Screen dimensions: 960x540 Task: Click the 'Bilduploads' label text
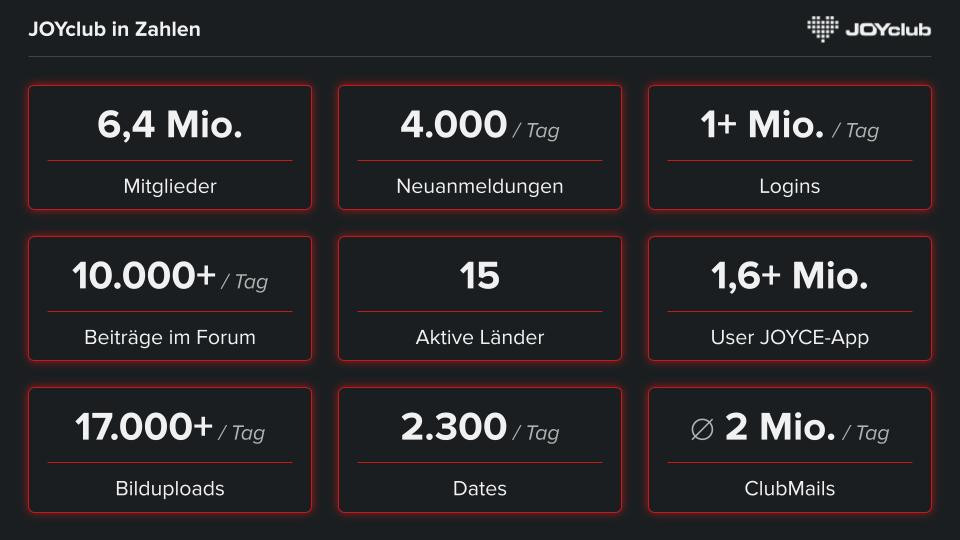coord(170,489)
